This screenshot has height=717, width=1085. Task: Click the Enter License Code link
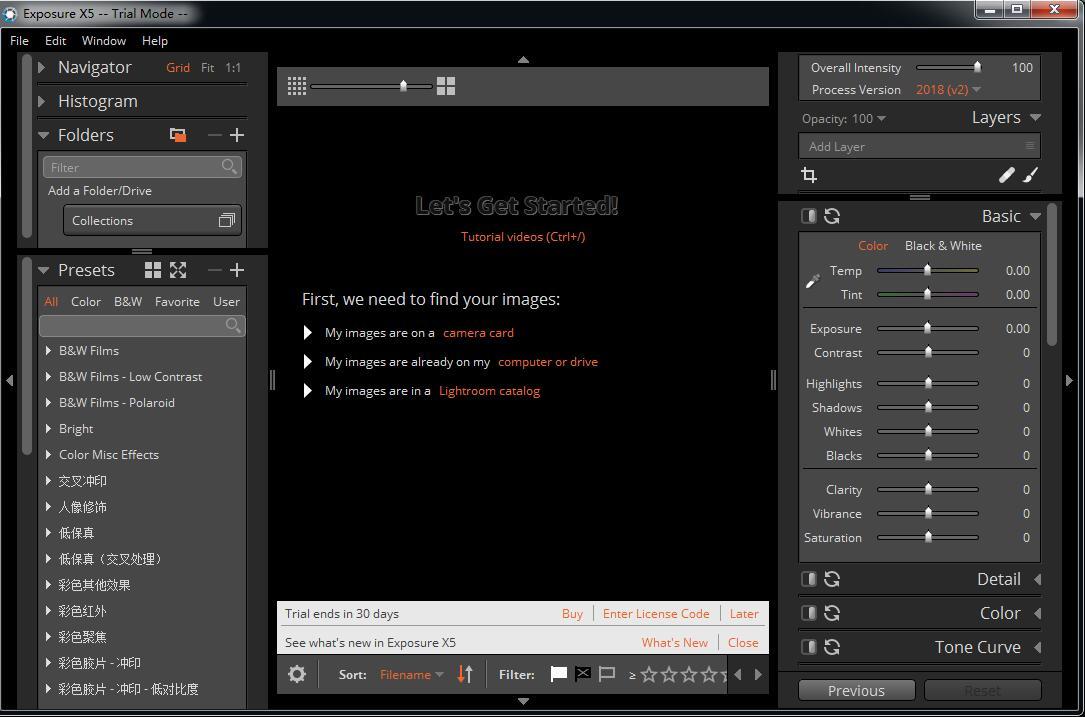(656, 614)
